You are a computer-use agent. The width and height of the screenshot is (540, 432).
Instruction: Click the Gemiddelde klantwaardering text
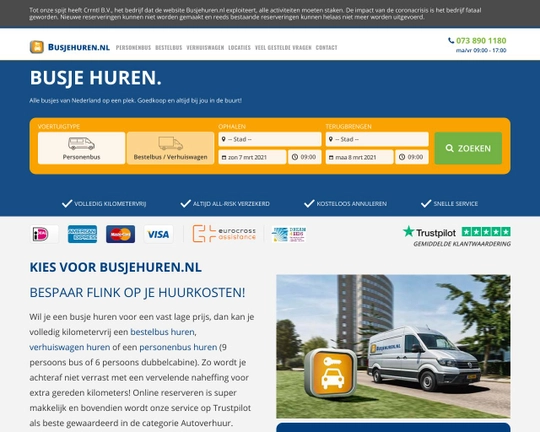(x=462, y=244)
